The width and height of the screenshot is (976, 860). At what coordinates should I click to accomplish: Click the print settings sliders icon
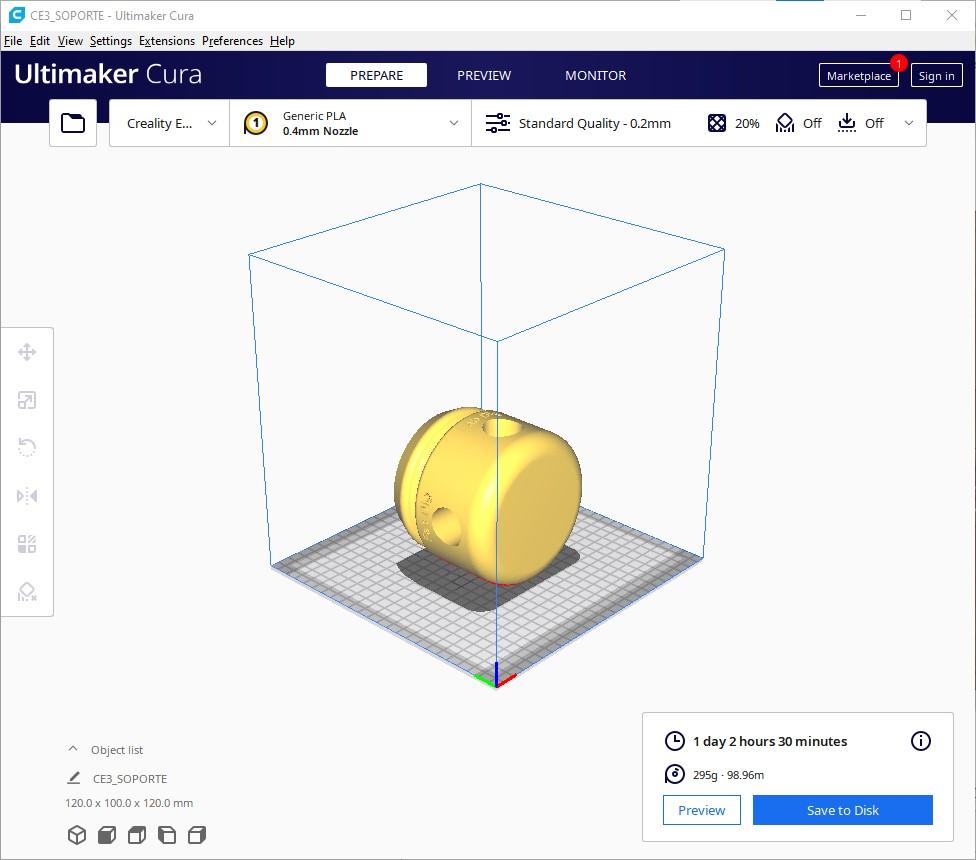click(497, 123)
